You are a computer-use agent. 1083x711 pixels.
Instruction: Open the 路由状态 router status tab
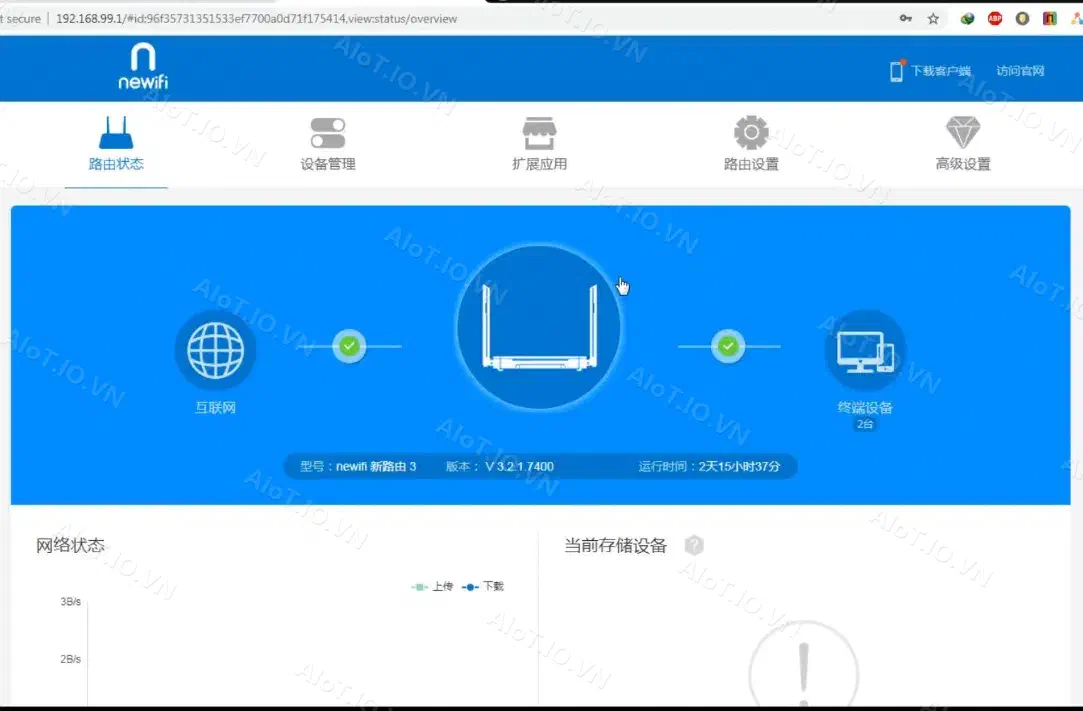[116, 144]
